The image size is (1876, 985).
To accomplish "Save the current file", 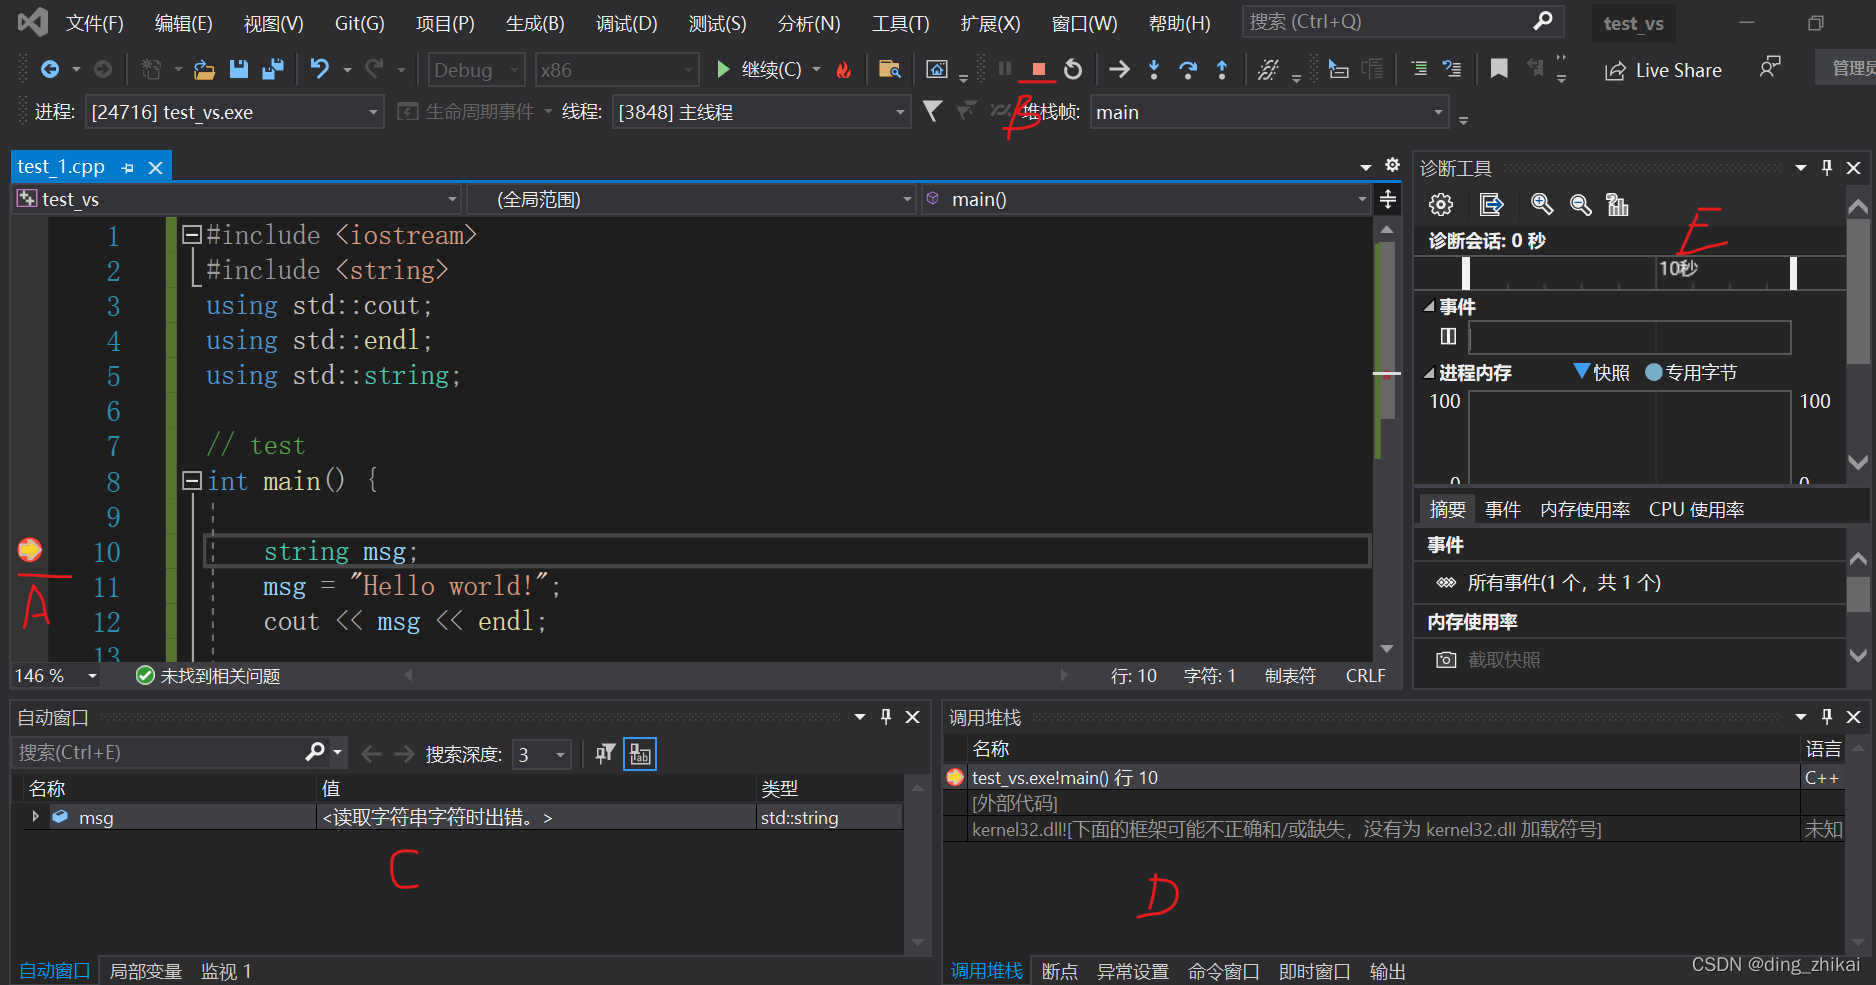I will [x=238, y=69].
